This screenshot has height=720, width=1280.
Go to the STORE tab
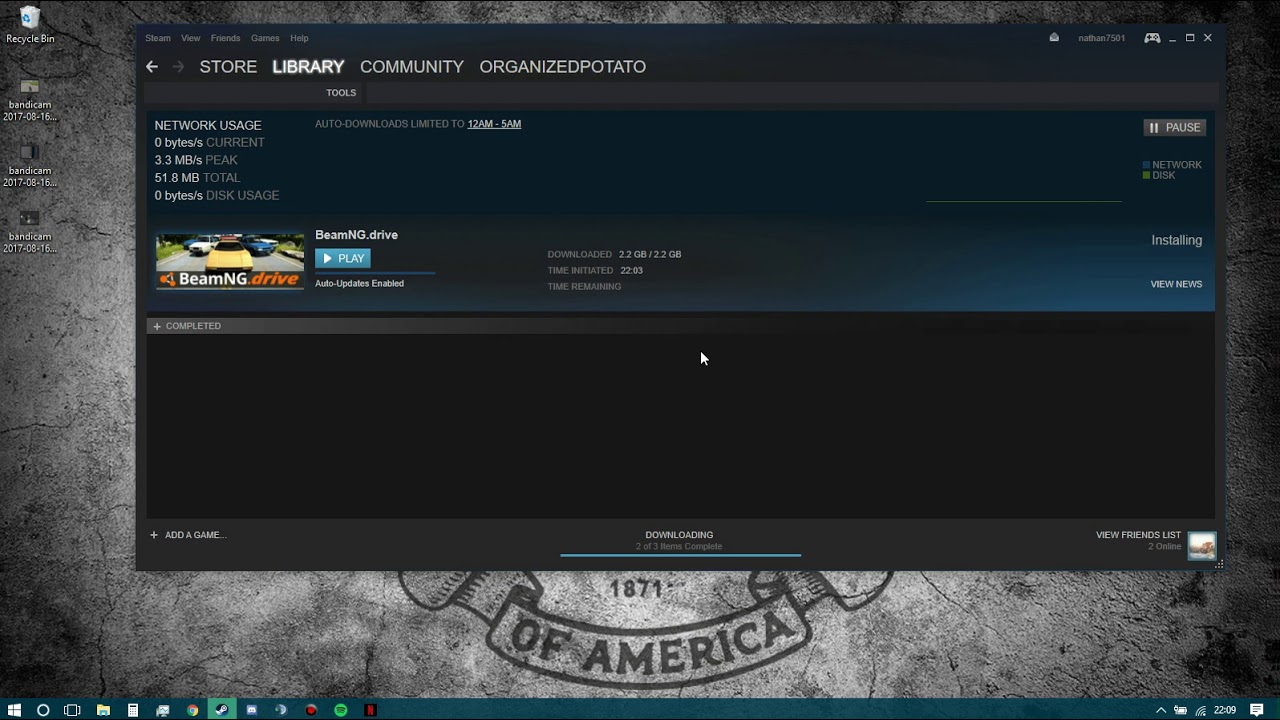click(x=228, y=67)
